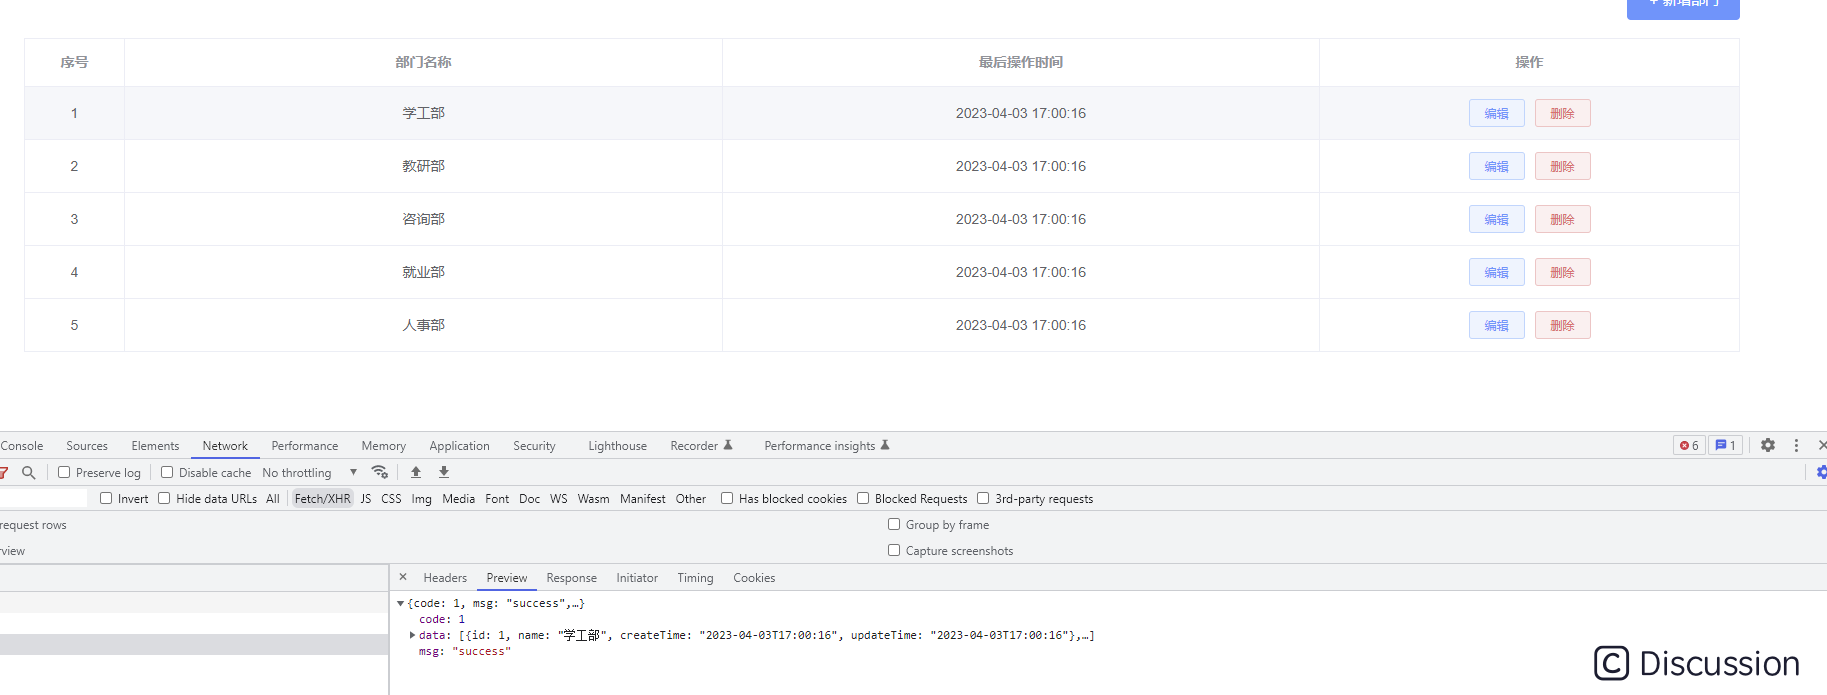The height and width of the screenshot is (695, 1827).
Task: Open the Security tab
Action: pyautogui.click(x=534, y=446)
